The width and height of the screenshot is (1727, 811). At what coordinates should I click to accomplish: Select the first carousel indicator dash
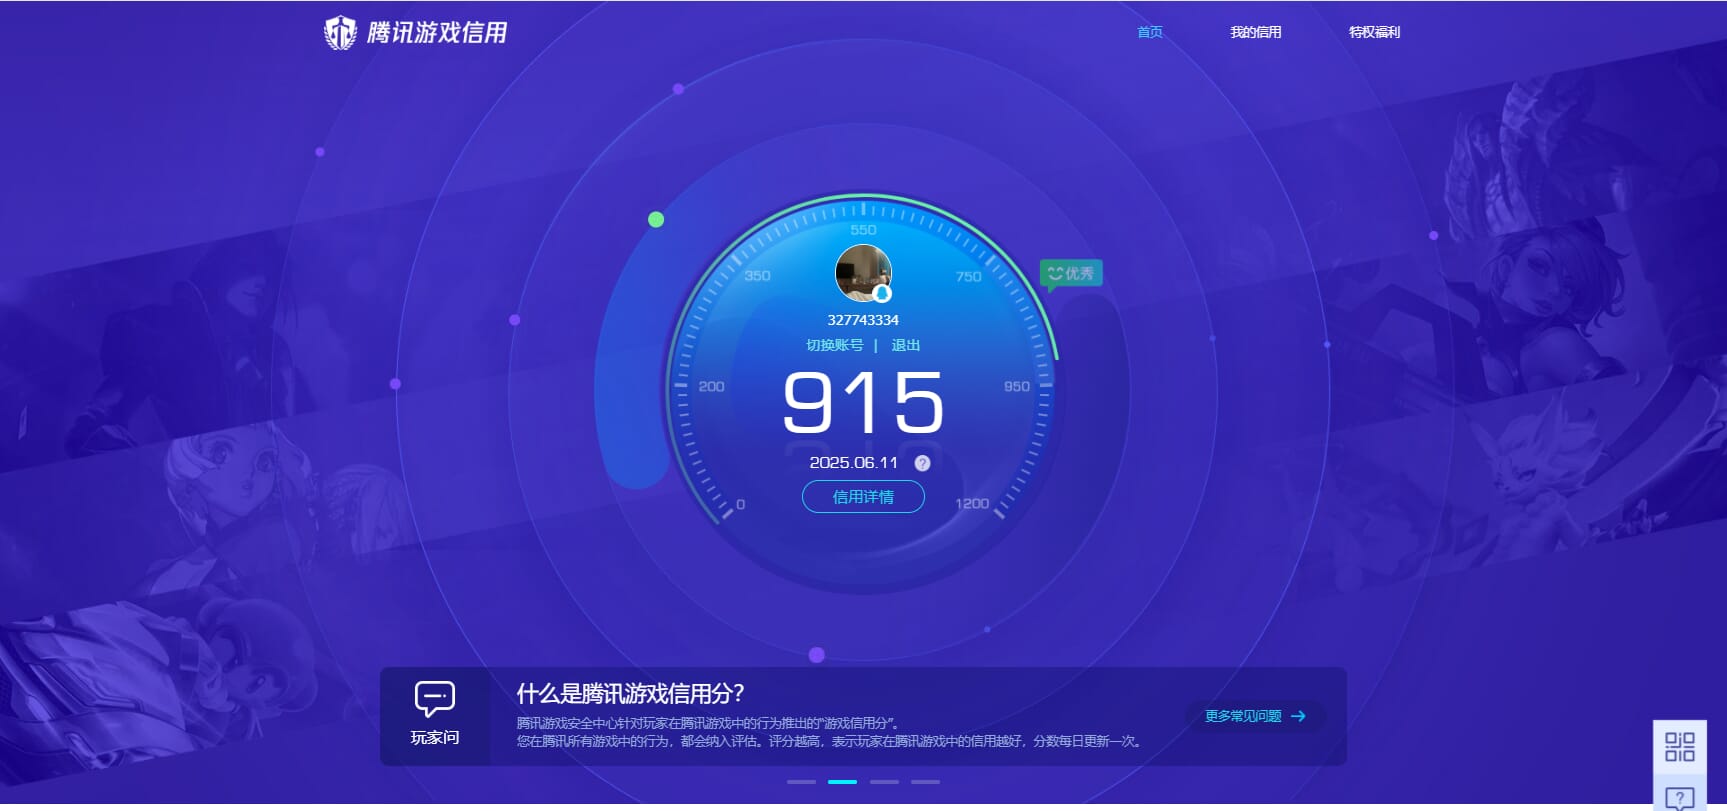801,782
